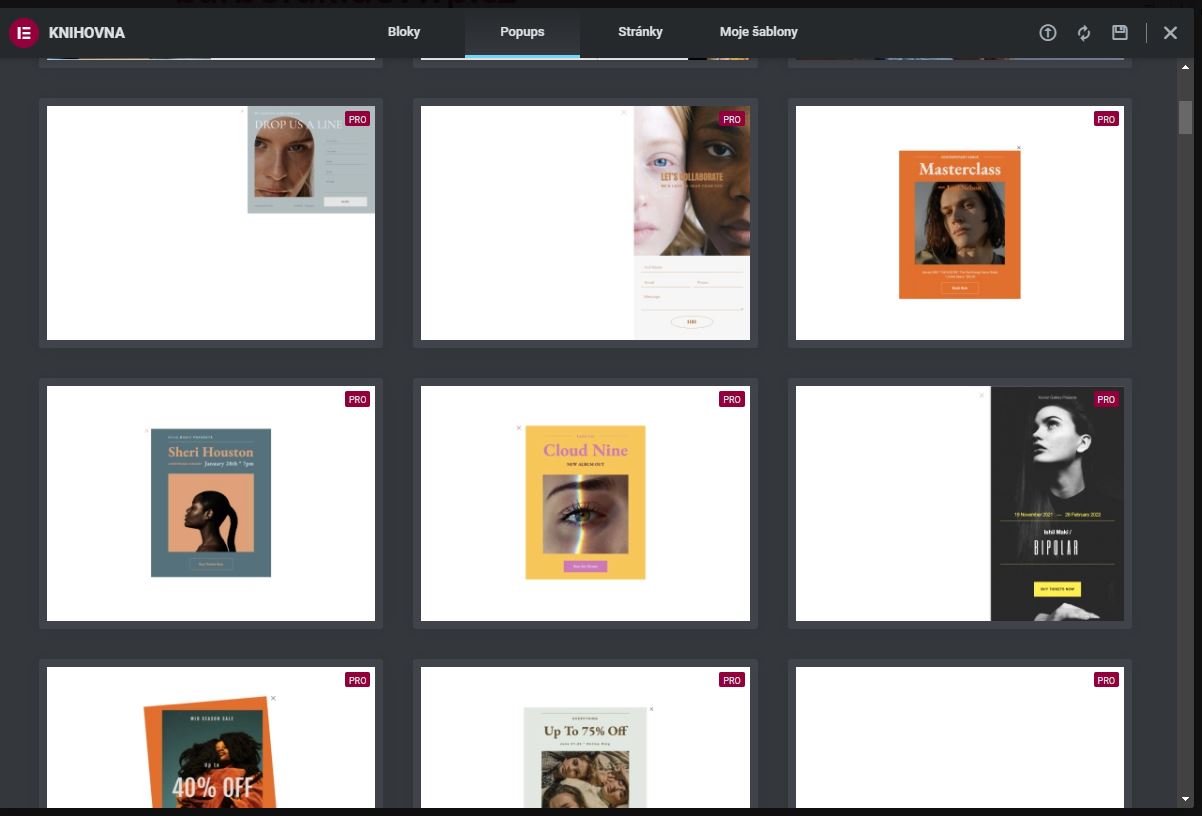Click PRO badge on Cloud Nine template
Screen dimensions: 1202x816
(731, 399)
